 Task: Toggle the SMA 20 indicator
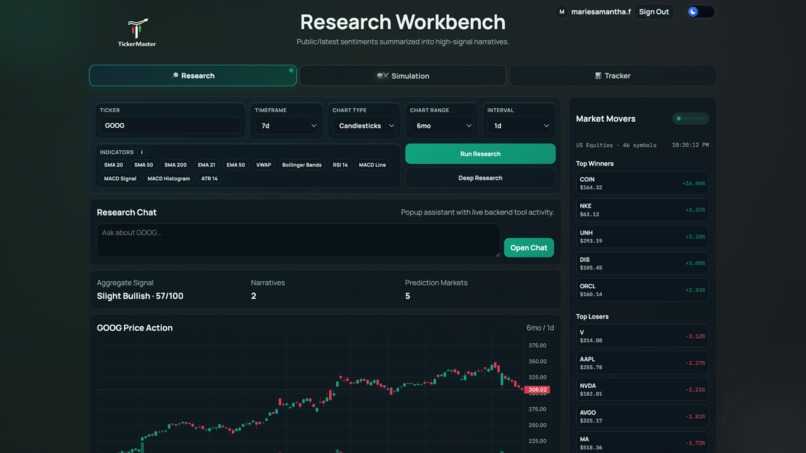tap(114, 165)
